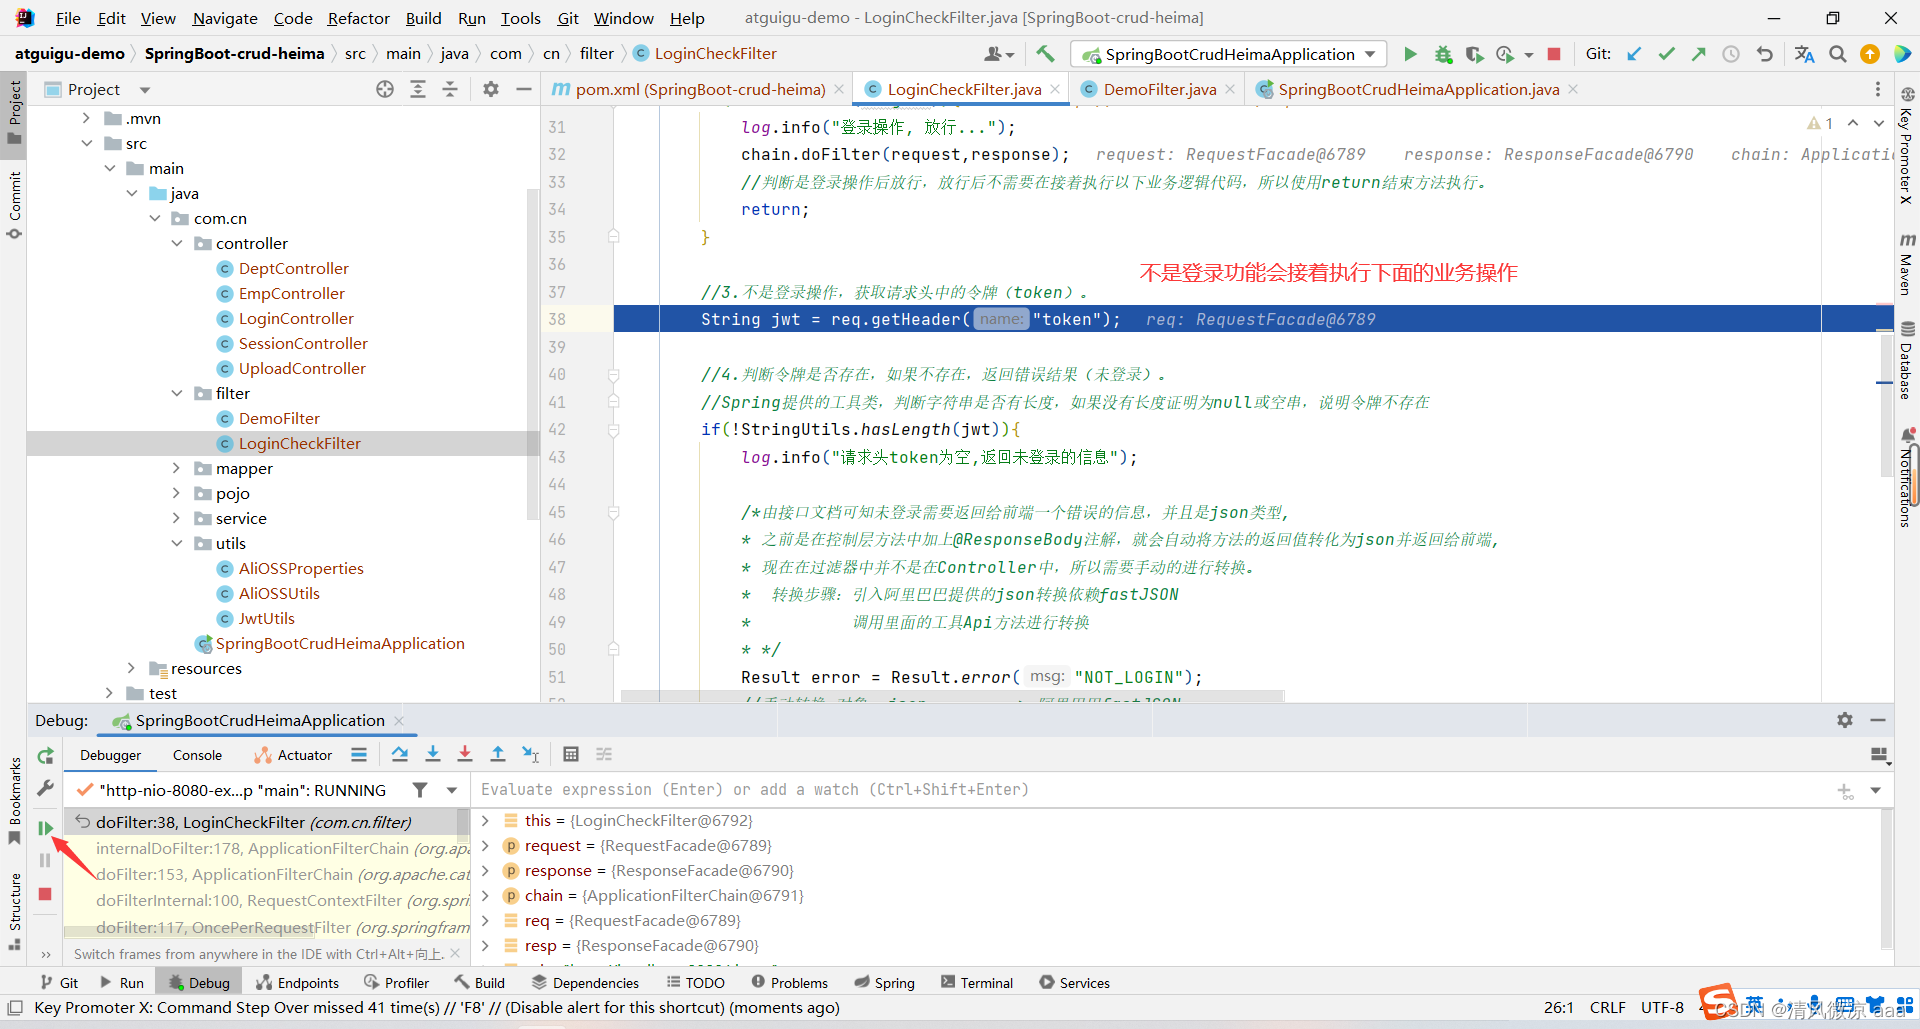Click Step Over debugger icon
This screenshot has height=1029, width=1920.
[400, 754]
